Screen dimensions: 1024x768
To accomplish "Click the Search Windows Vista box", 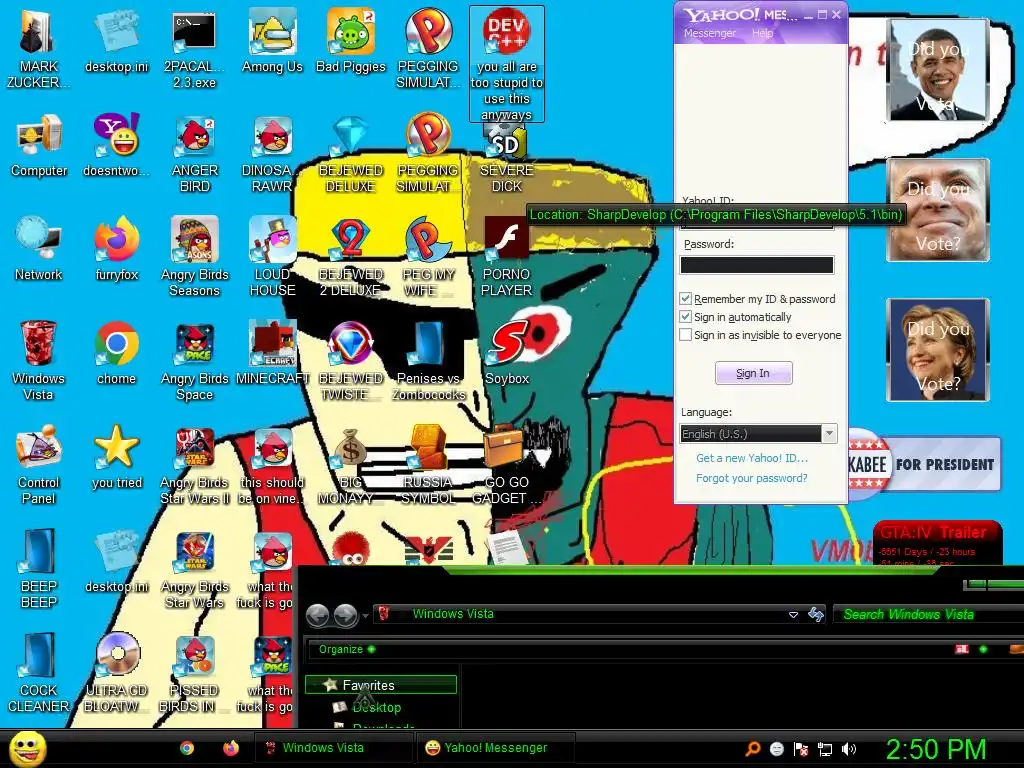I will pyautogui.click(x=928, y=614).
